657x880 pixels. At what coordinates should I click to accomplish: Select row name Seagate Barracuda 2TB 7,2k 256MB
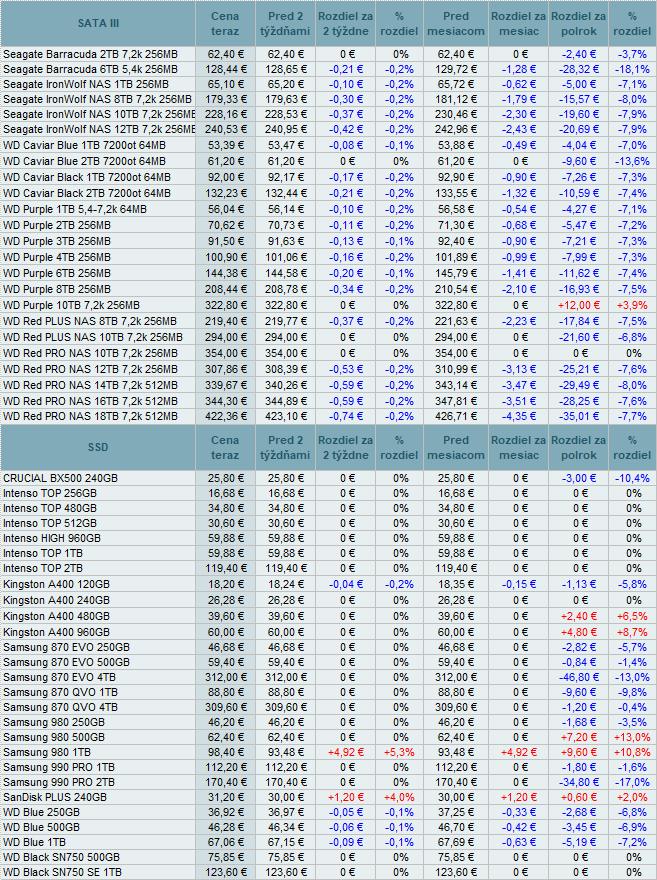(90, 54)
